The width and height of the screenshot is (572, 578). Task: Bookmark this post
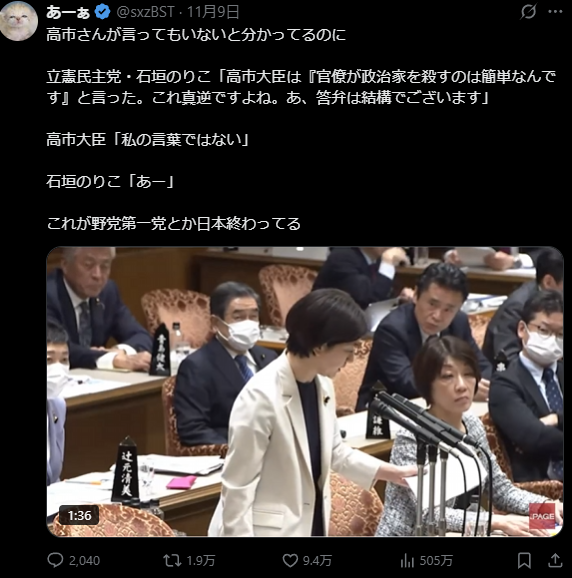524,561
